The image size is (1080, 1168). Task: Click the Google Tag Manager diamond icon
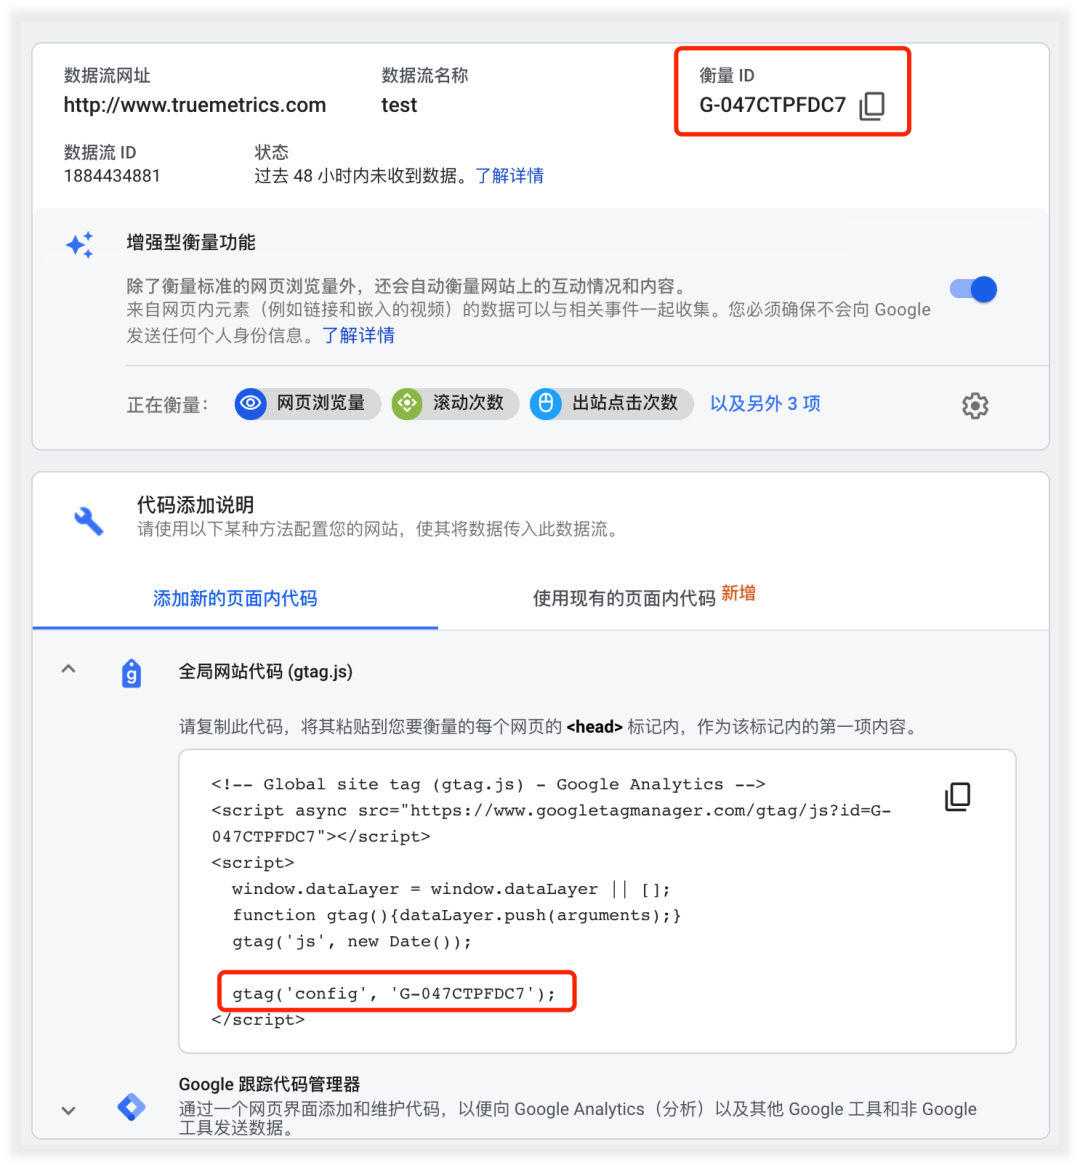click(132, 1107)
